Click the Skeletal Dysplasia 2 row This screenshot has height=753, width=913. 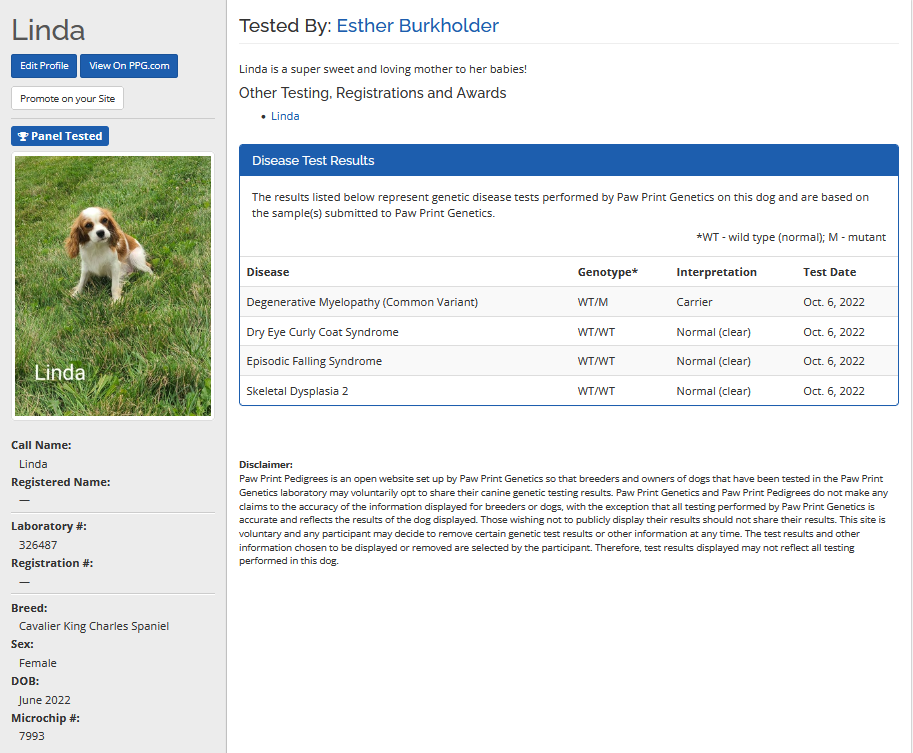[x=297, y=391]
